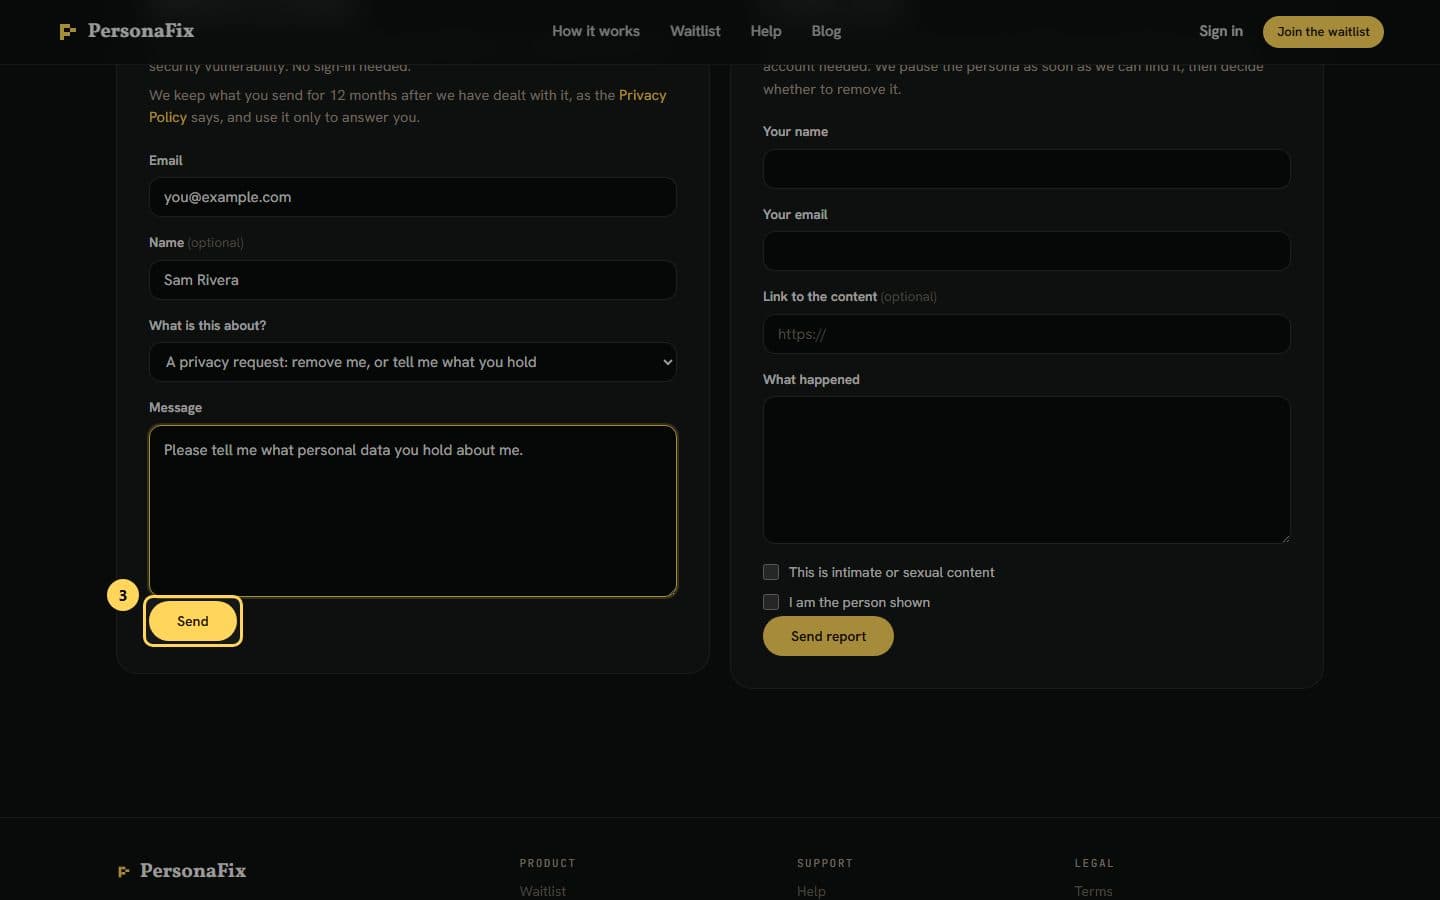
Task: Go to Waitlist in the top navigation
Action: click(695, 31)
